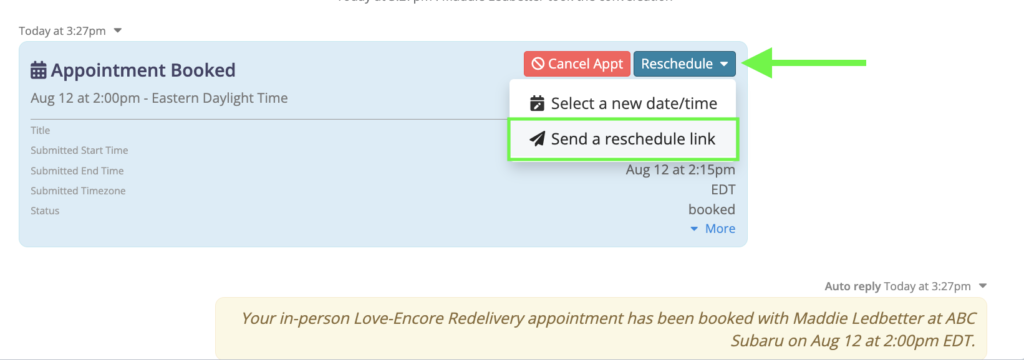
Task: Click the booked status value
Action: [712, 210]
